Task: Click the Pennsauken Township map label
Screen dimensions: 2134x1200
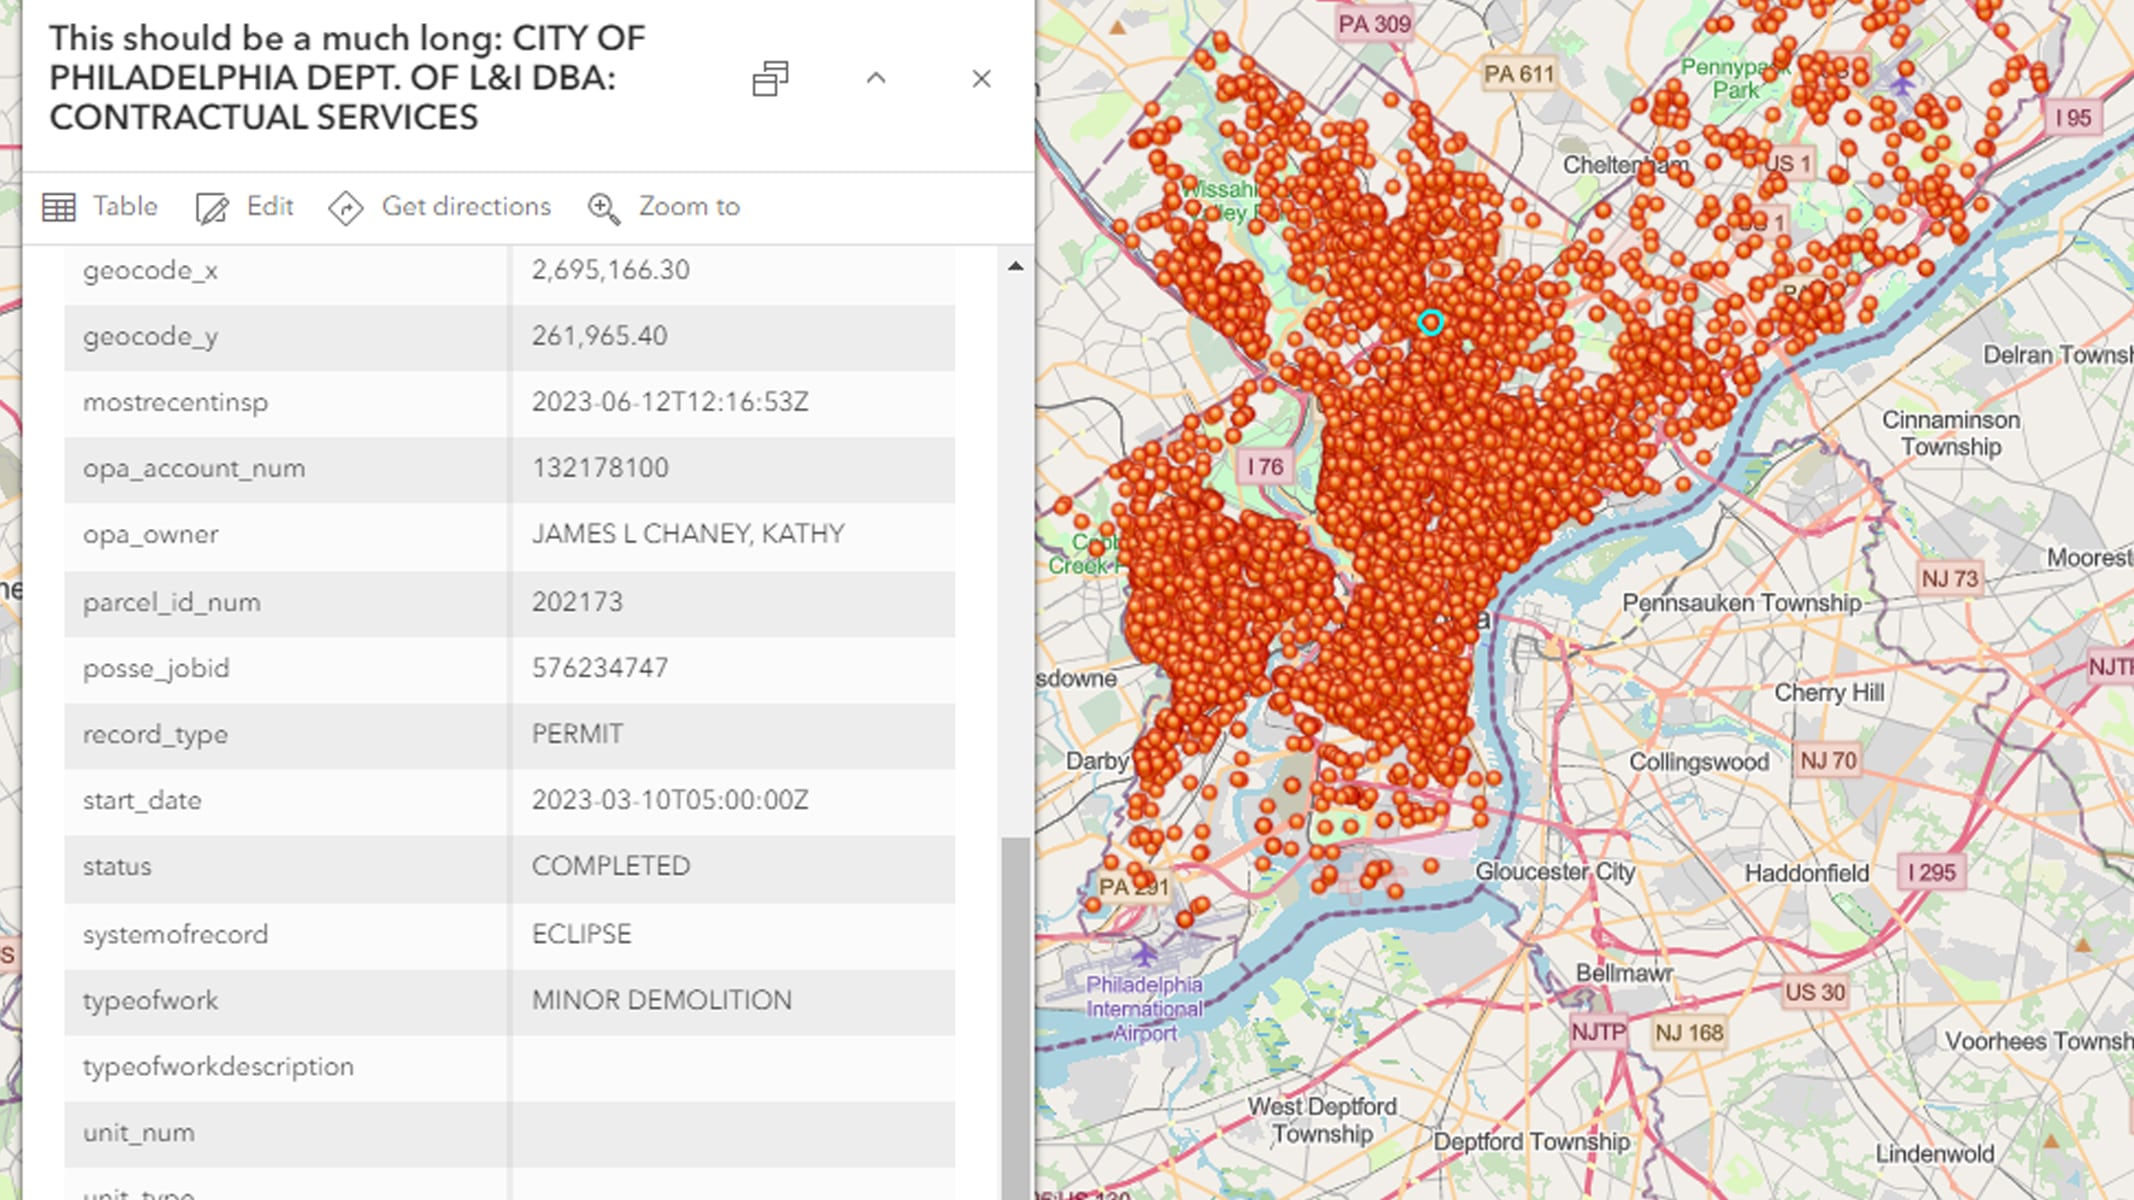Action: pos(1742,603)
